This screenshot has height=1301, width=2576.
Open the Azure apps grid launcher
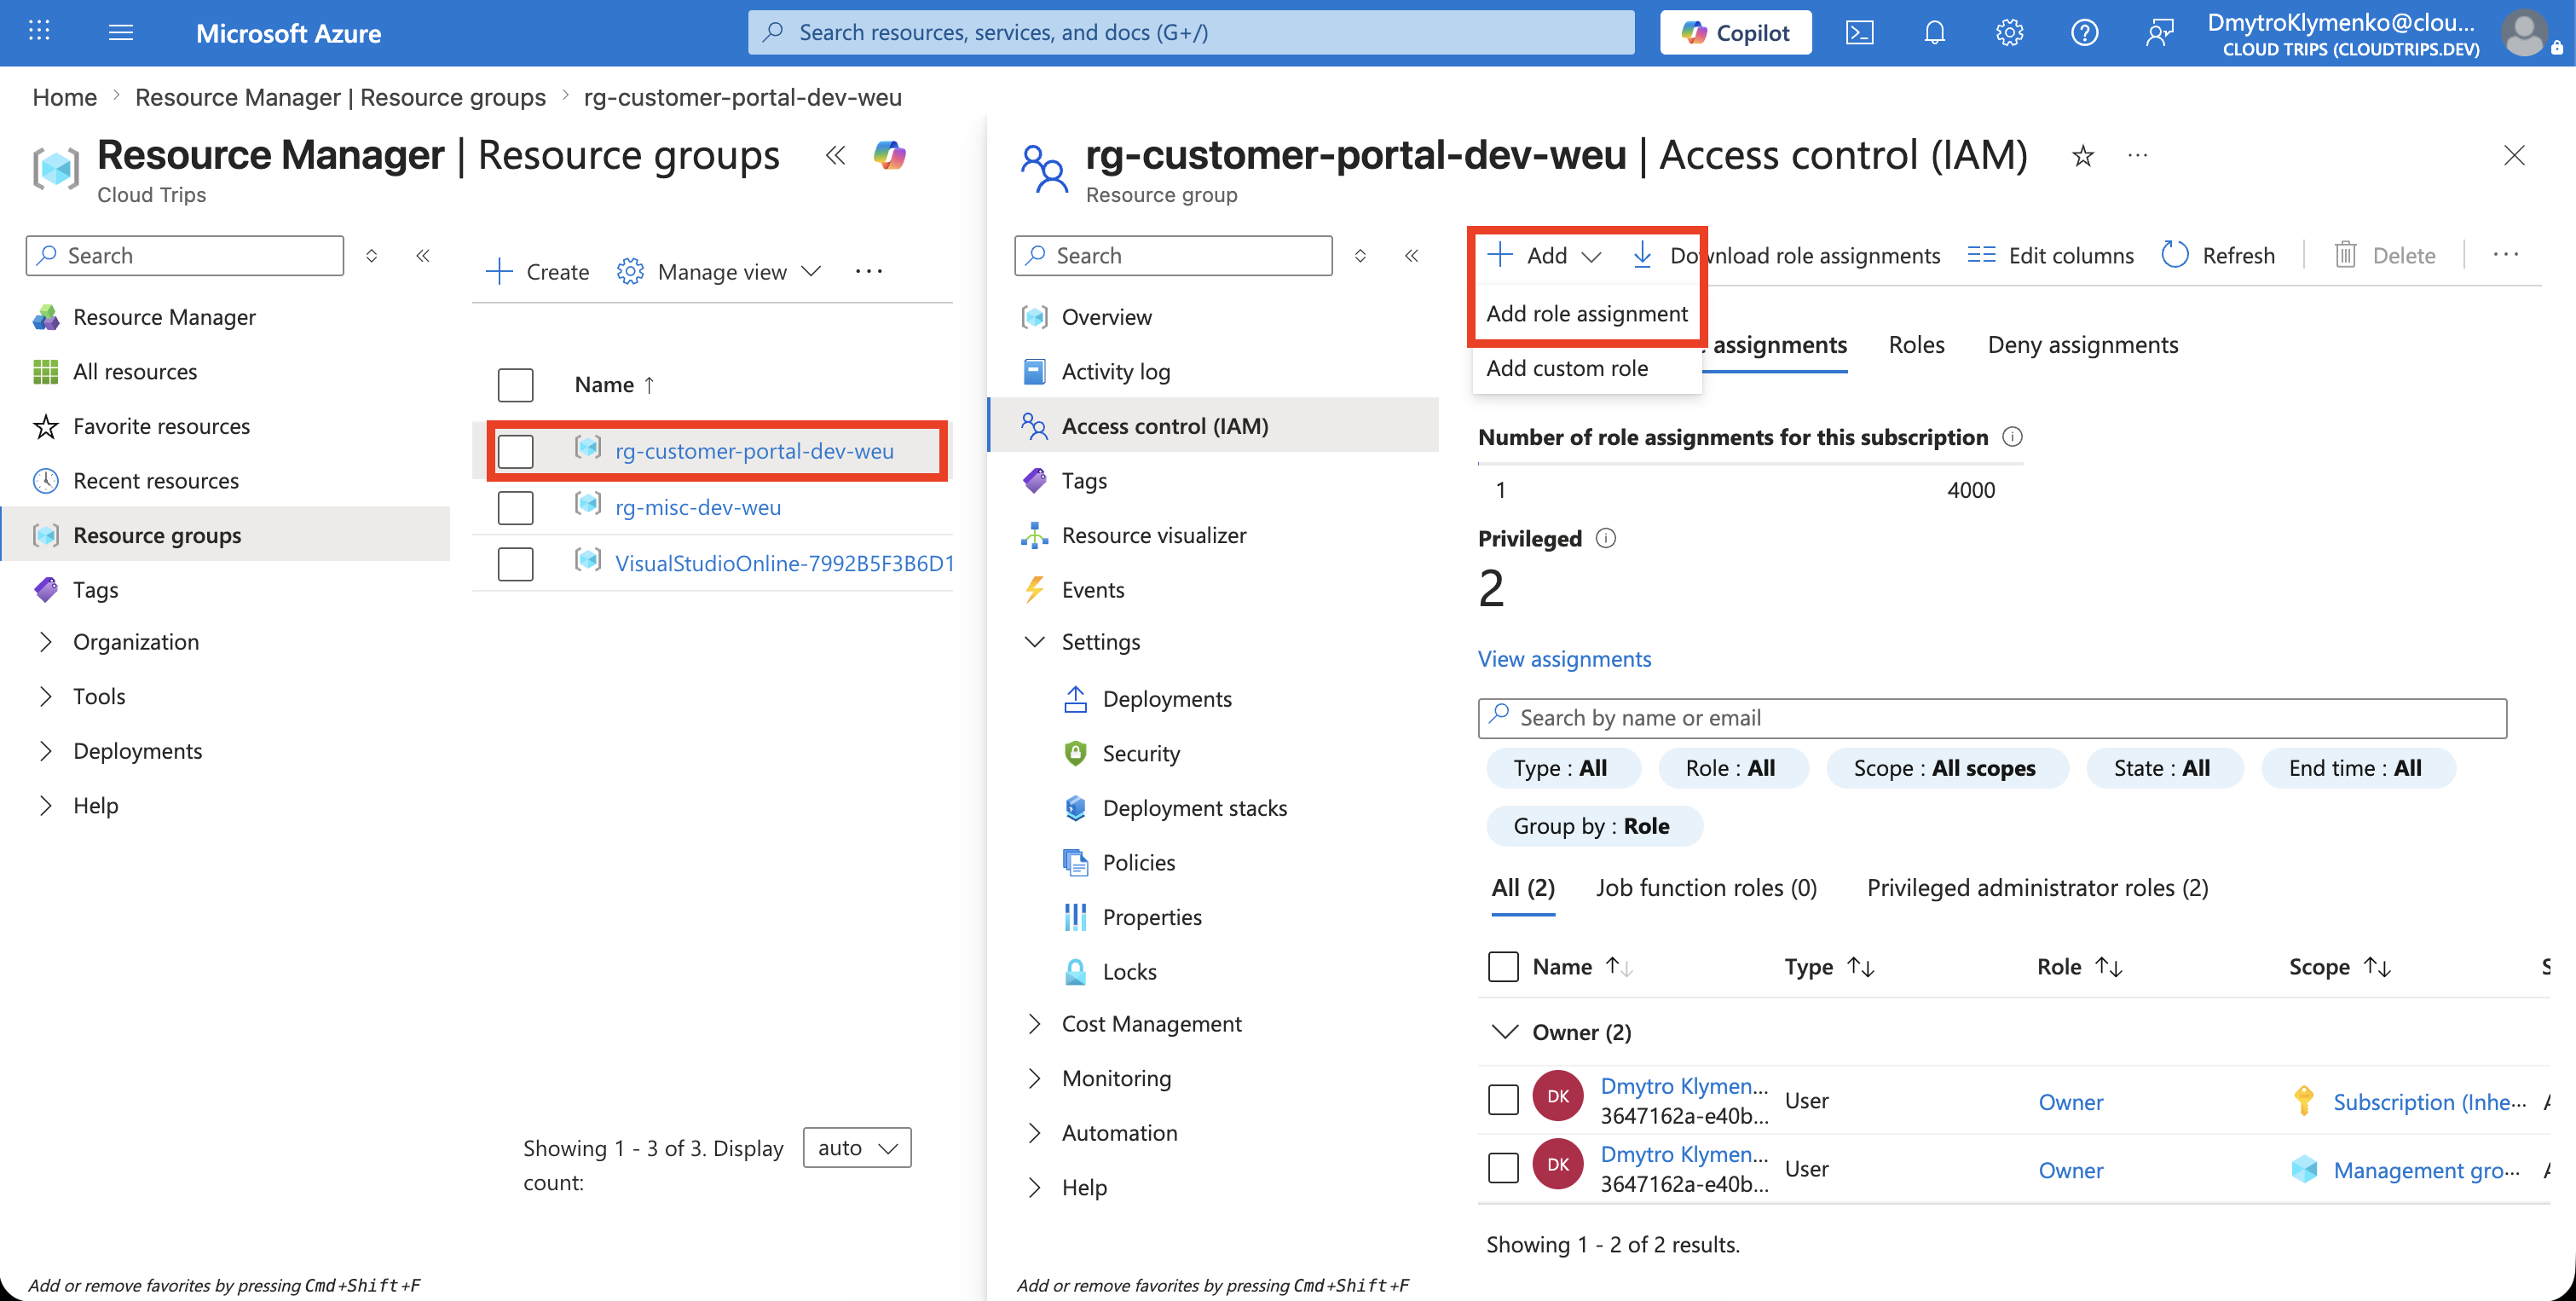pyautogui.click(x=39, y=32)
